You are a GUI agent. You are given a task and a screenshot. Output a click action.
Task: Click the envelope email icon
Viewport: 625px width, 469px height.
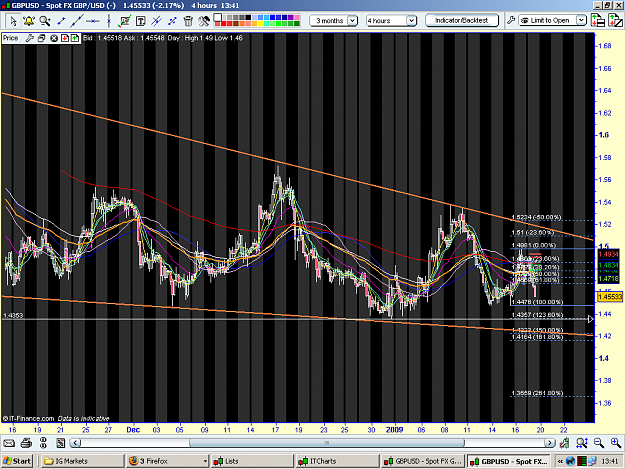9,443
